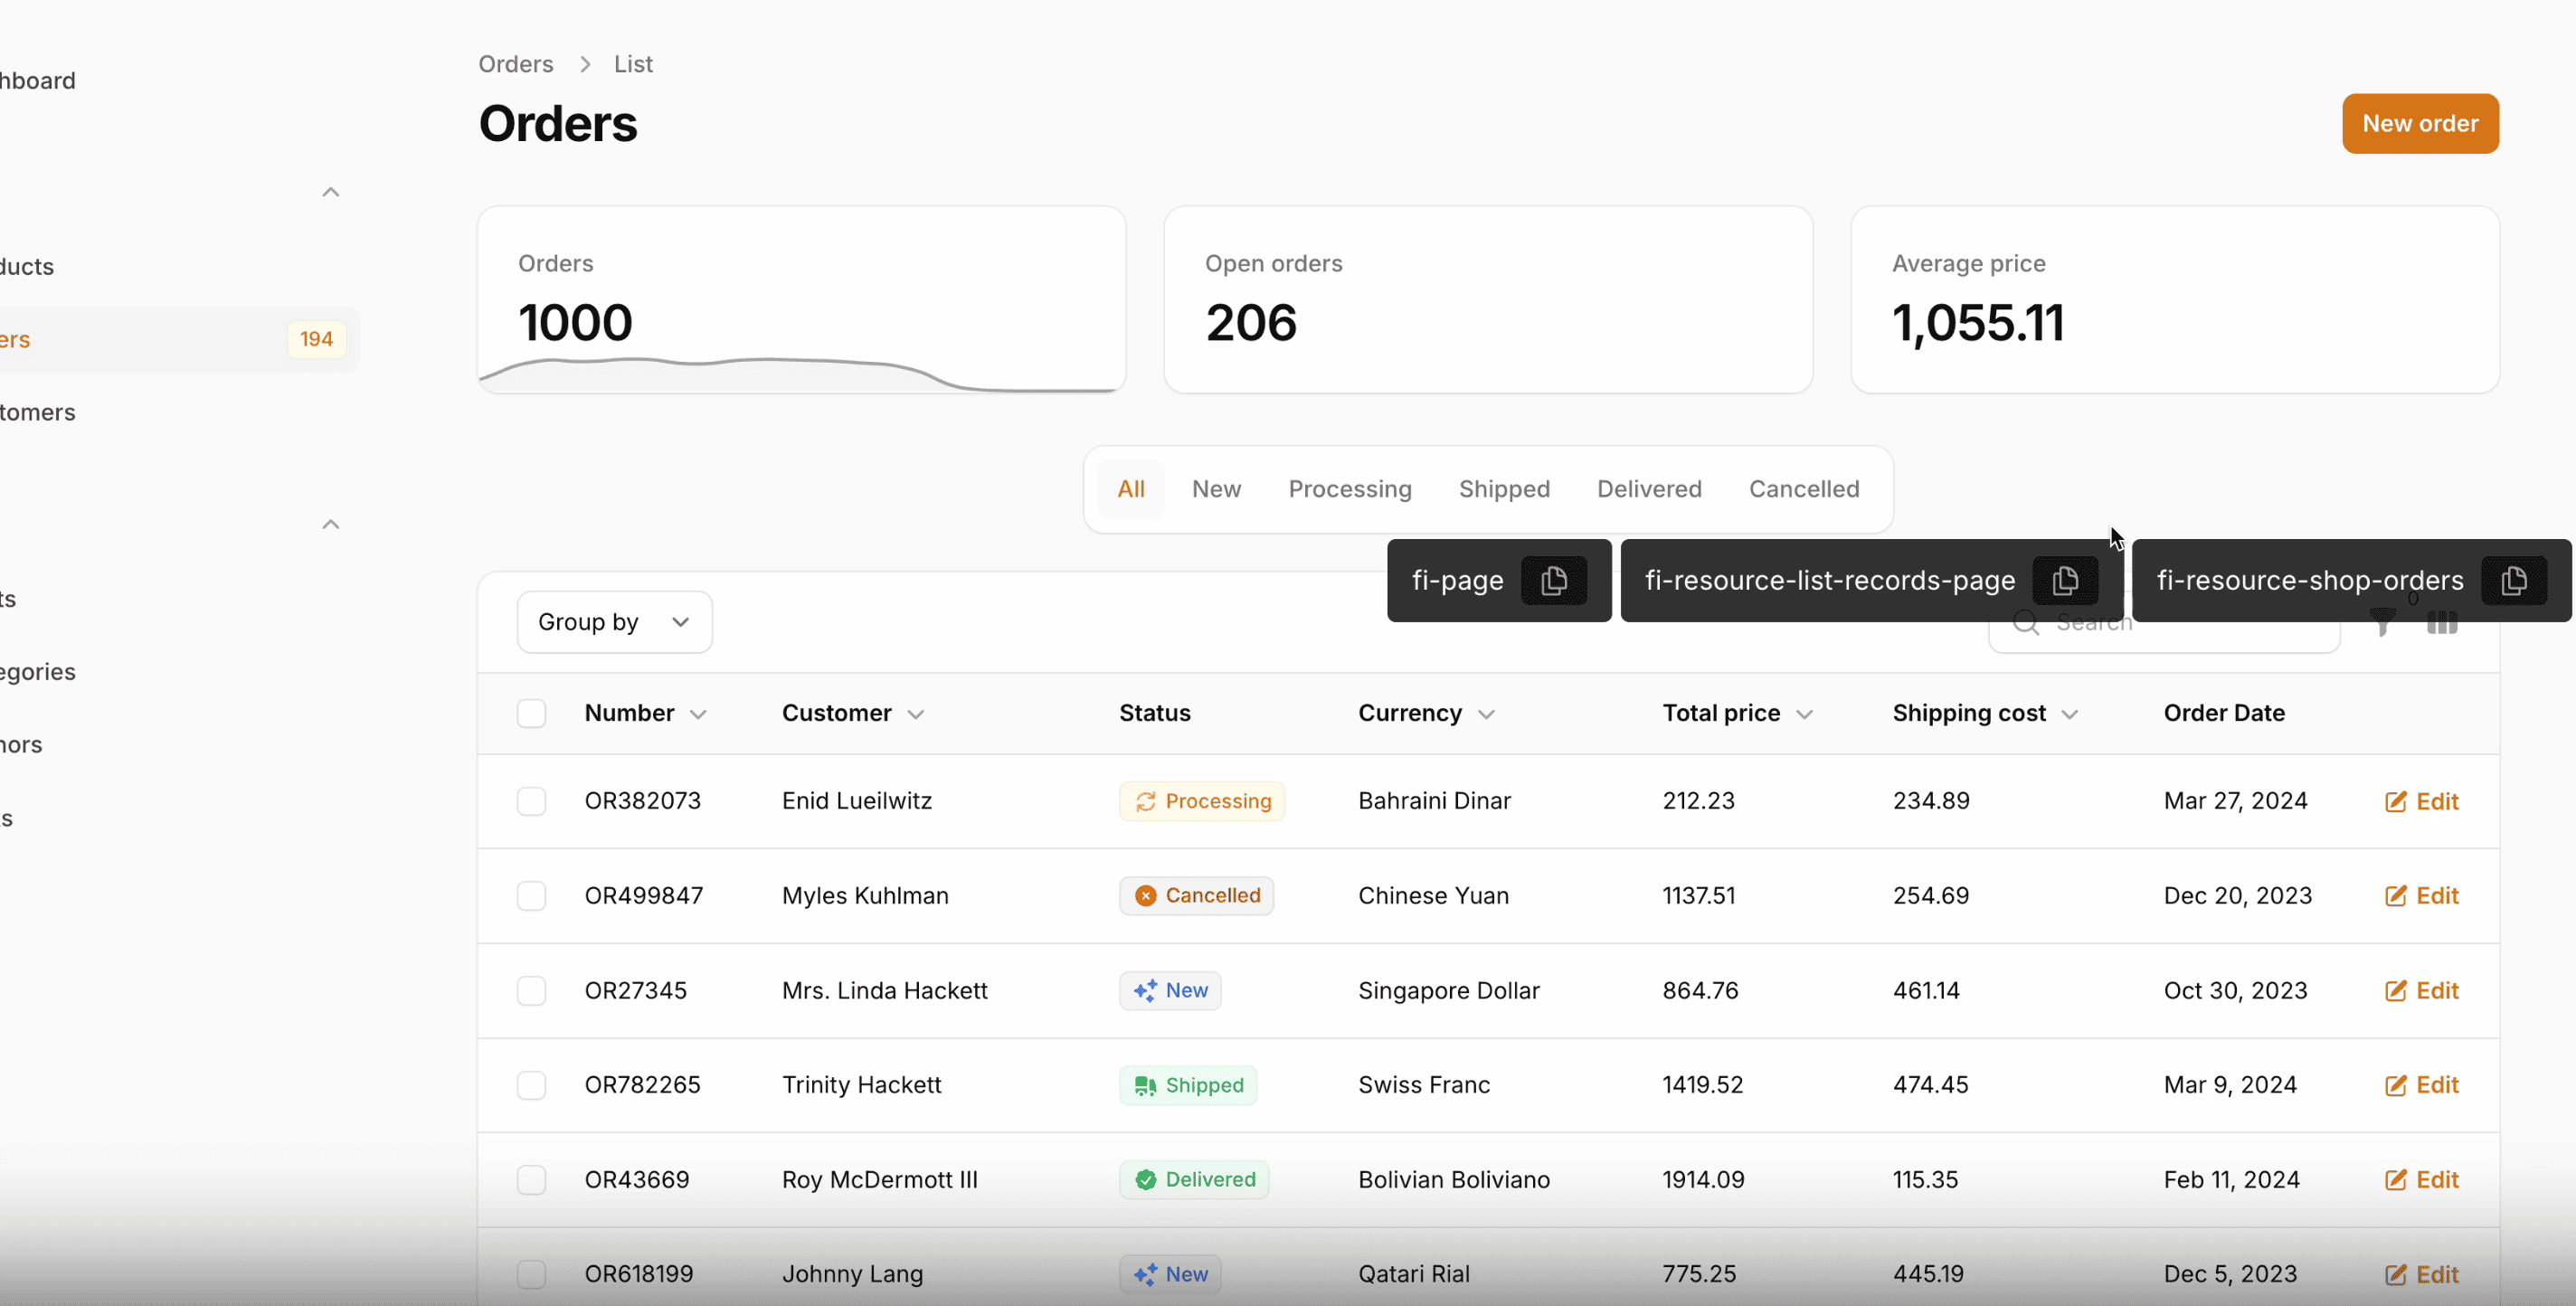Click the Order Date column header
Viewport: 2576px width, 1306px height.
(x=2224, y=714)
